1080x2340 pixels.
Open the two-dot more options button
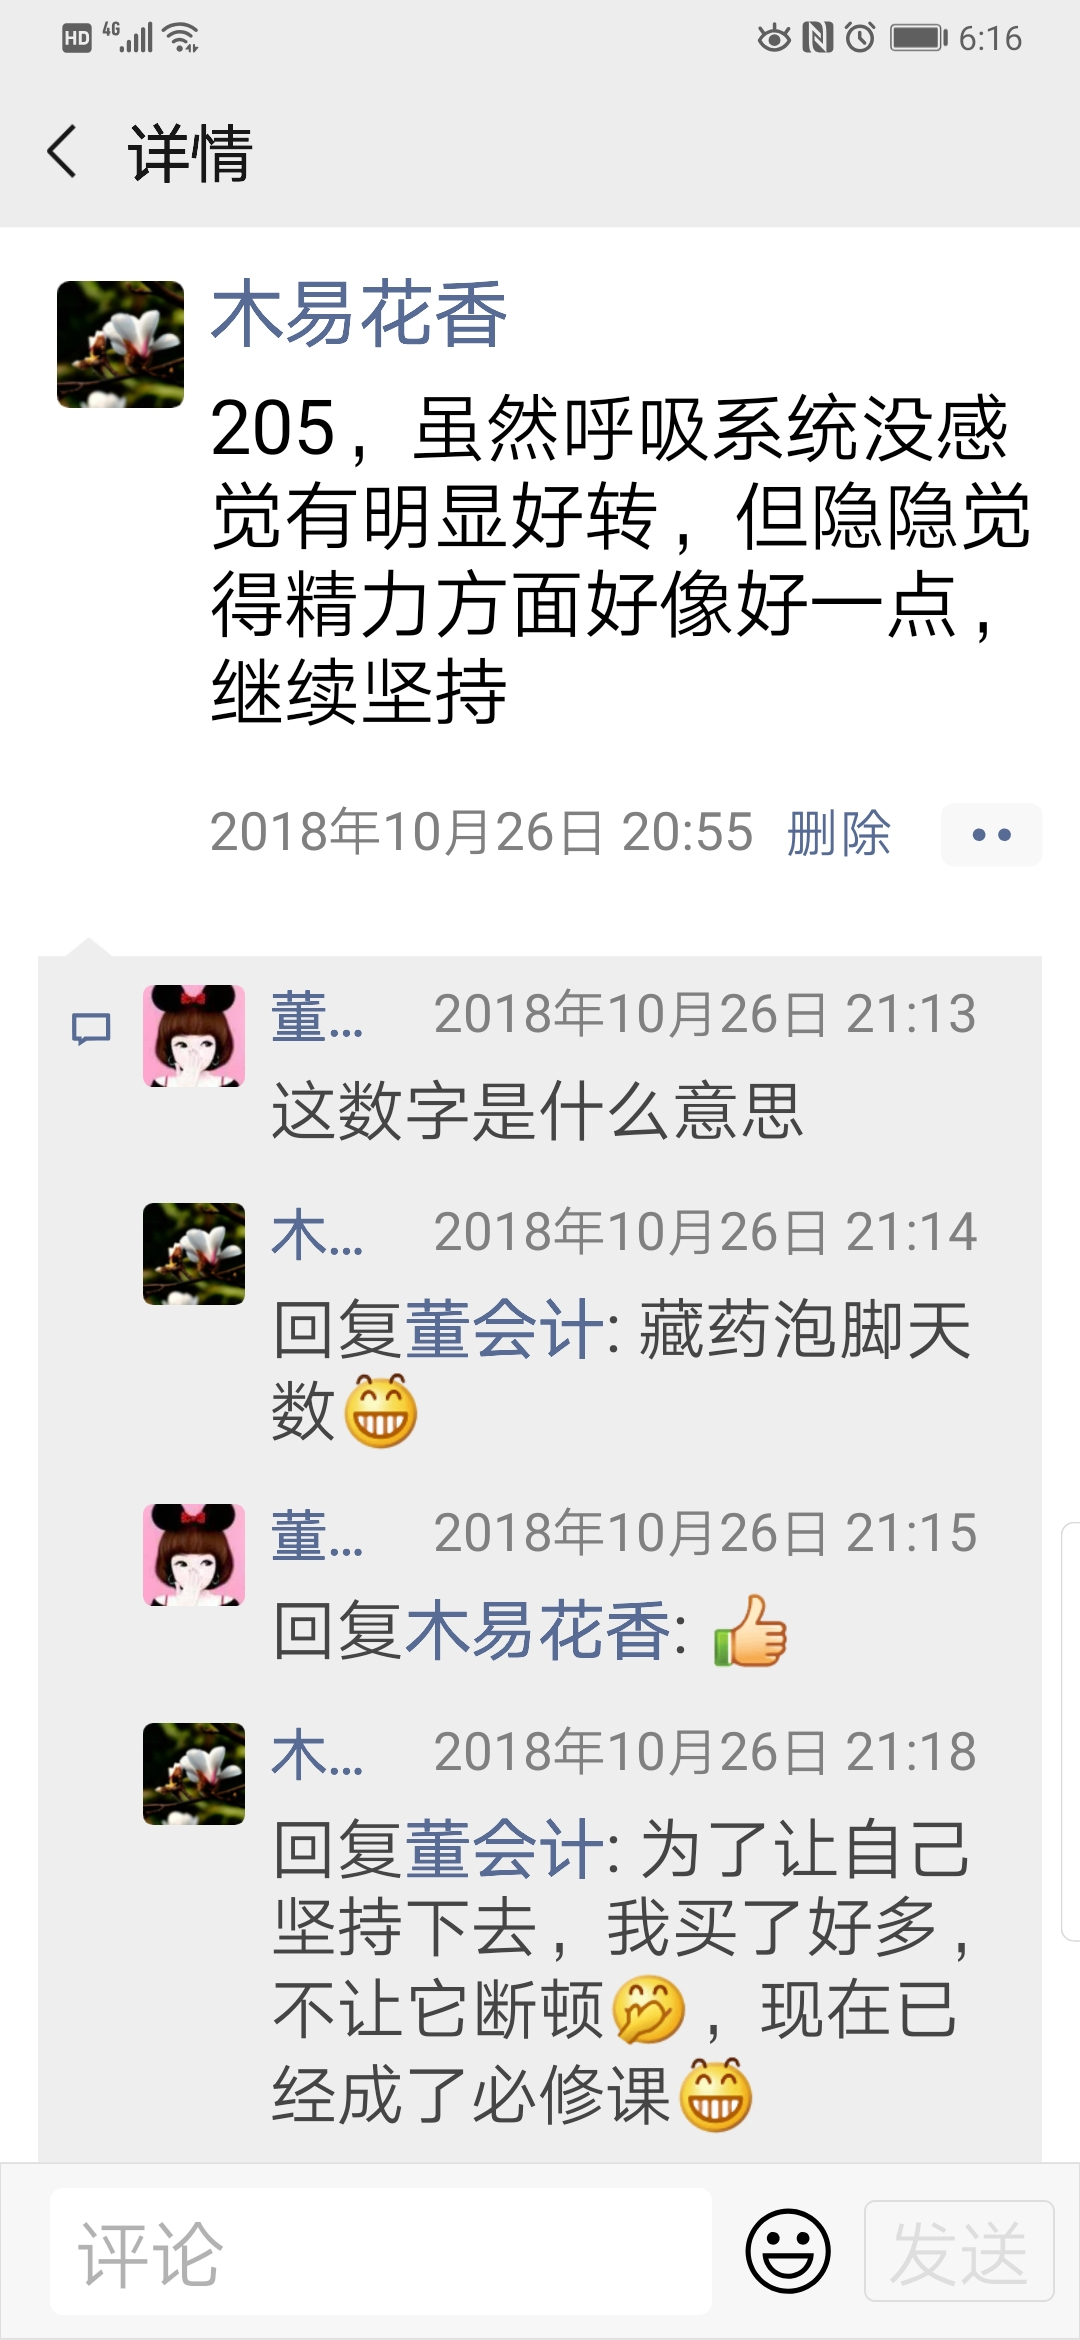pos(991,834)
